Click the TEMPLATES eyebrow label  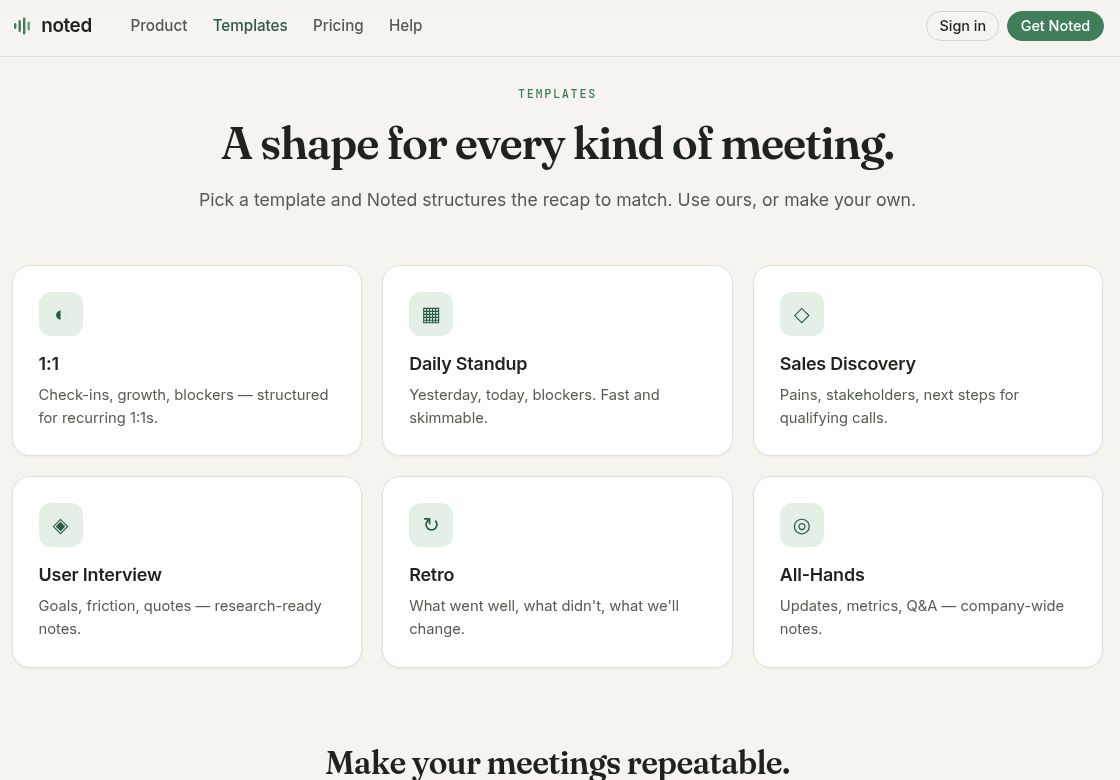(557, 94)
